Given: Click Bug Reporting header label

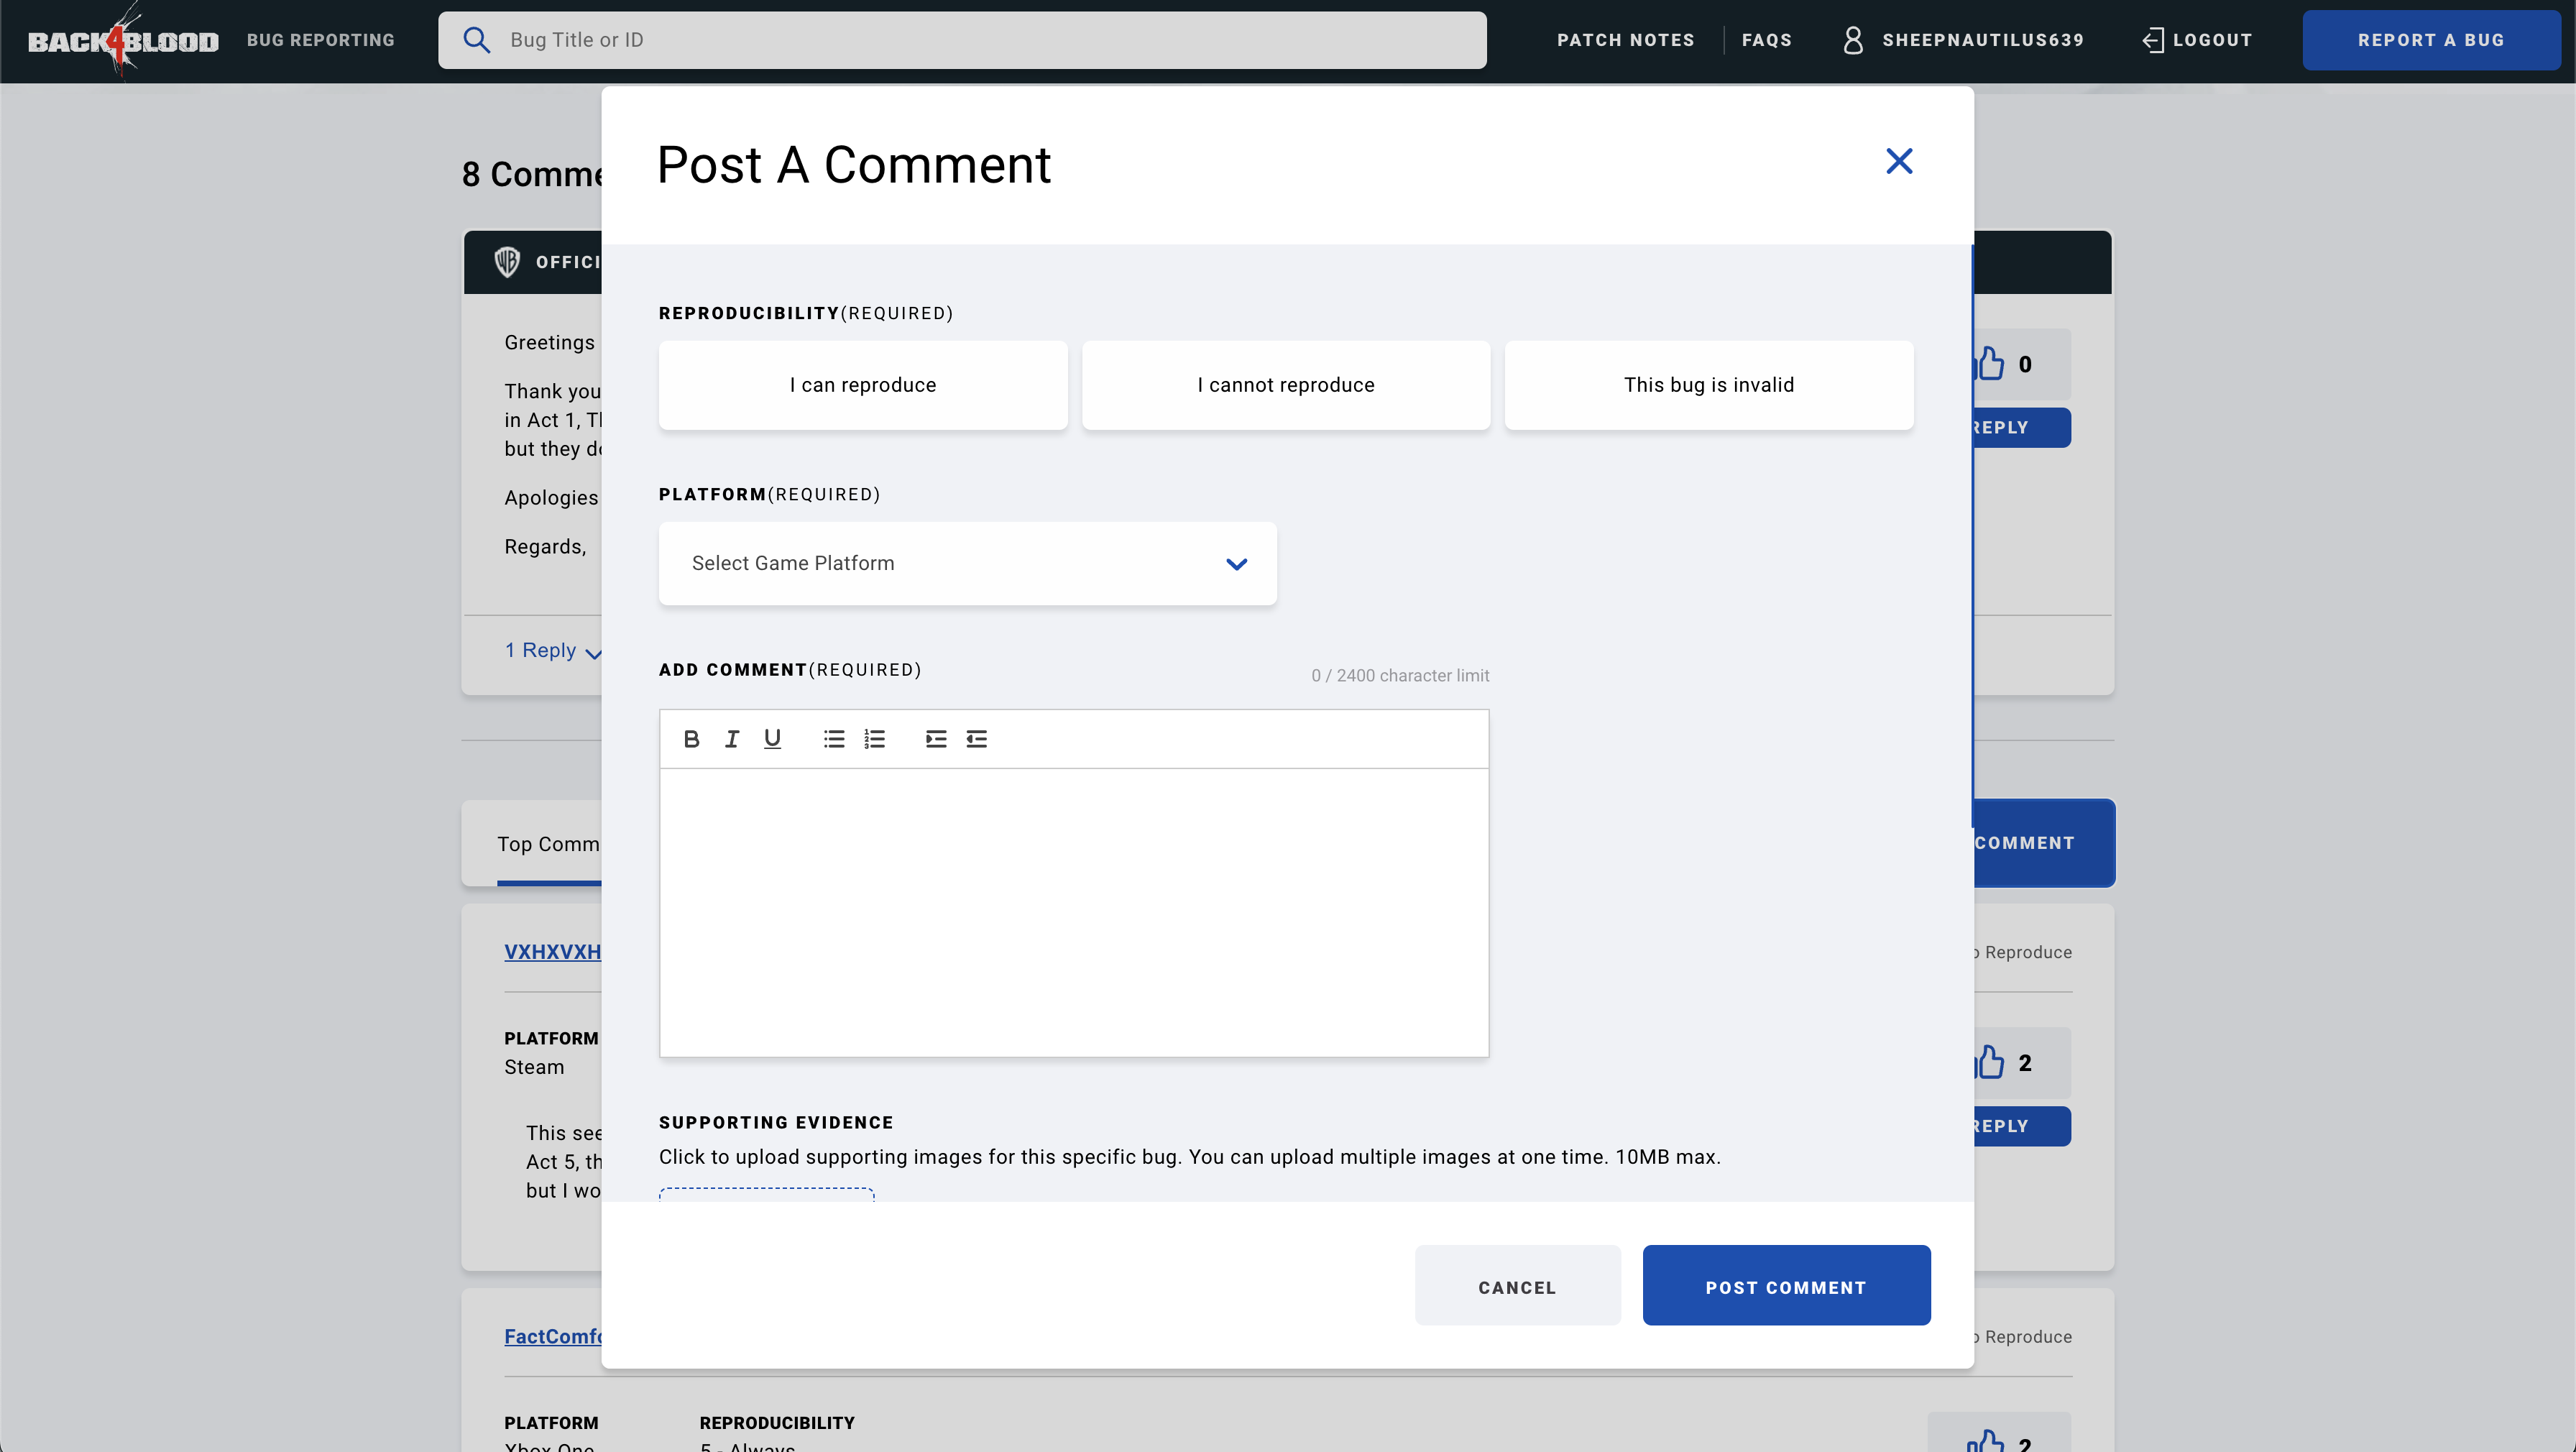Looking at the screenshot, I should coord(321,40).
